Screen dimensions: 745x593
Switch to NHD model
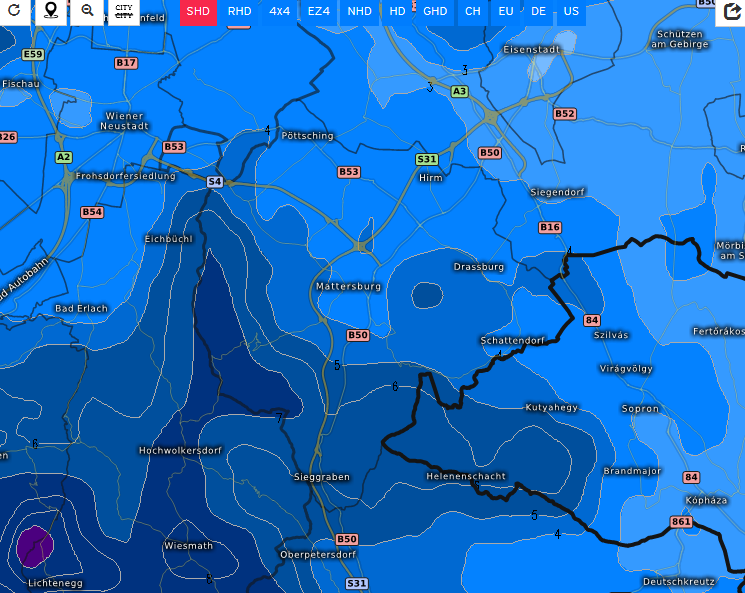tap(359, 12)
